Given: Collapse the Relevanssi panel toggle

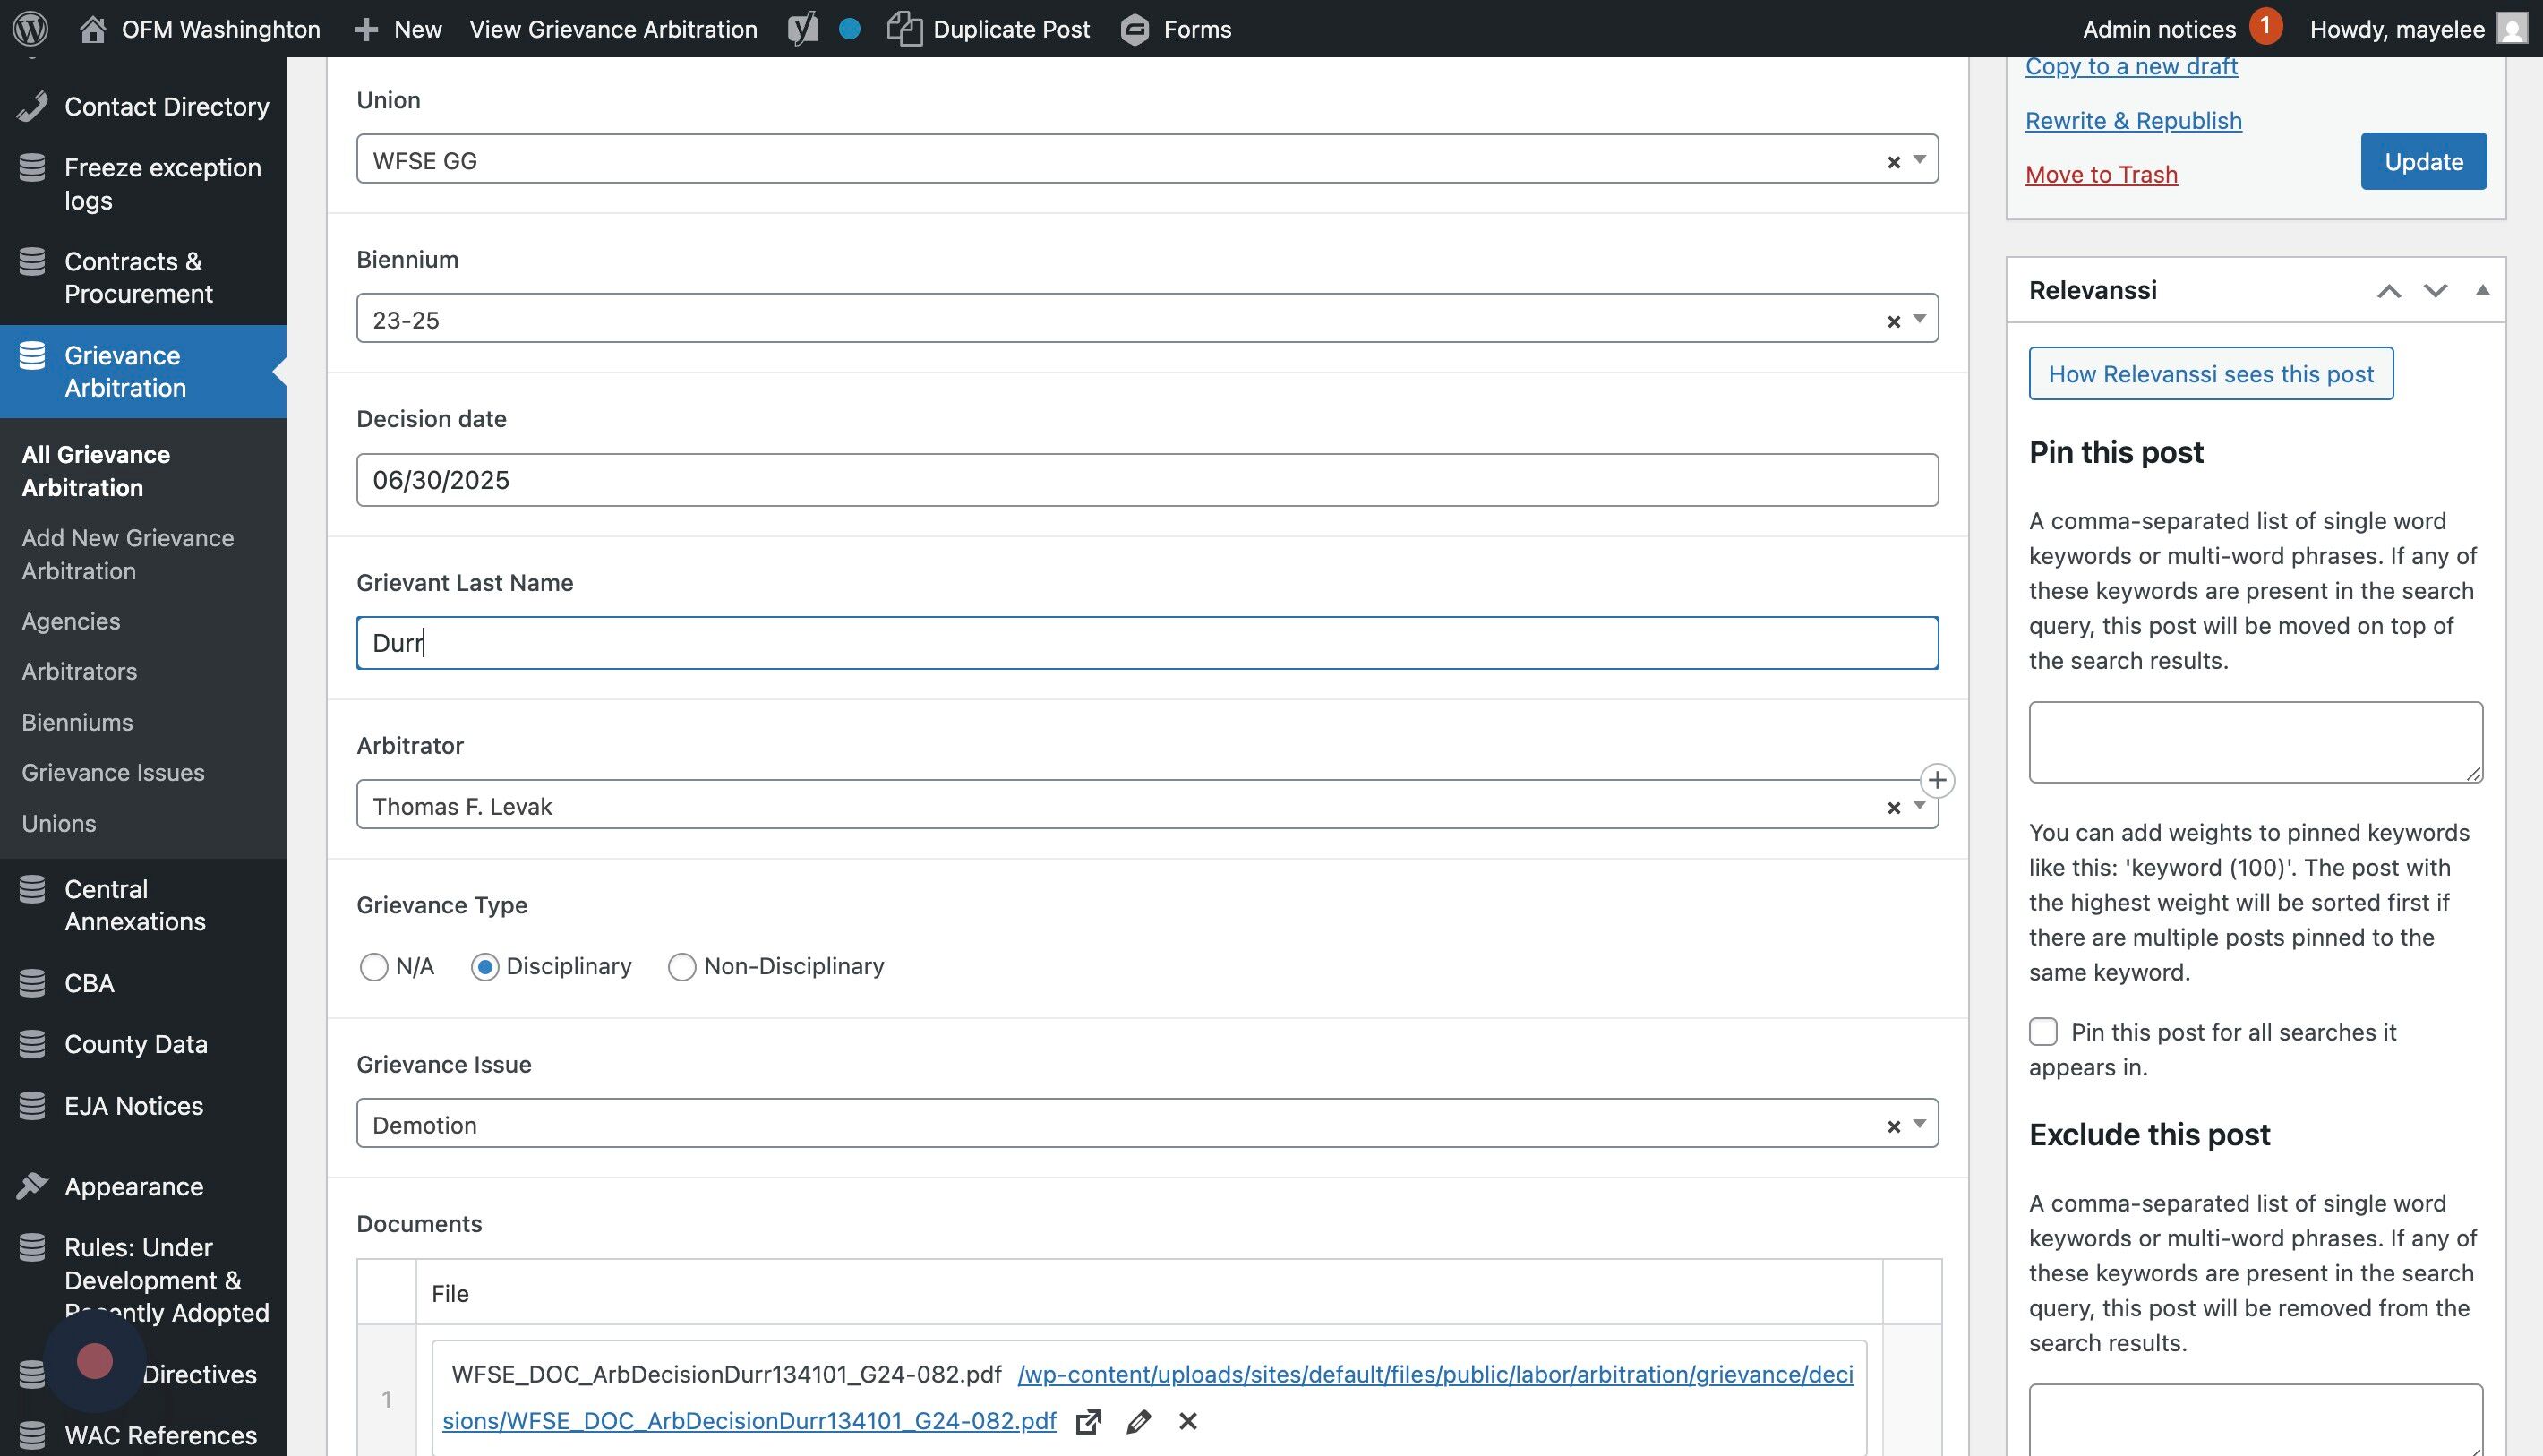Looking at the screenshot, I should 2482,291.
